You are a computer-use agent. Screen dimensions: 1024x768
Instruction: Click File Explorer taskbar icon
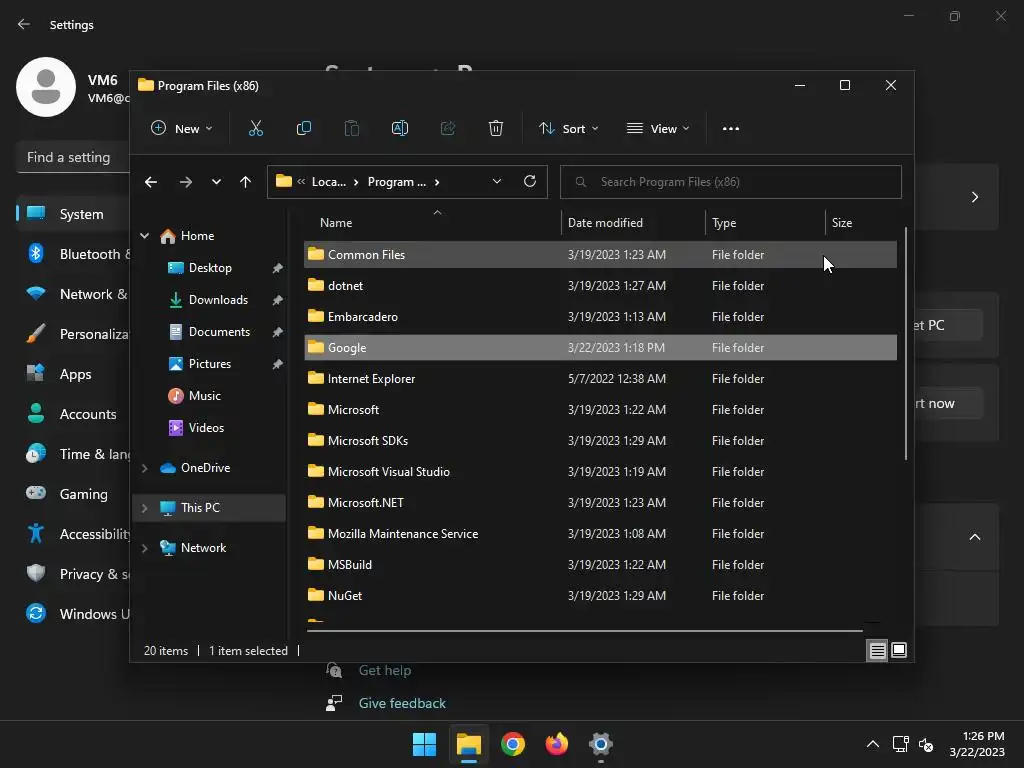point(469,744)
